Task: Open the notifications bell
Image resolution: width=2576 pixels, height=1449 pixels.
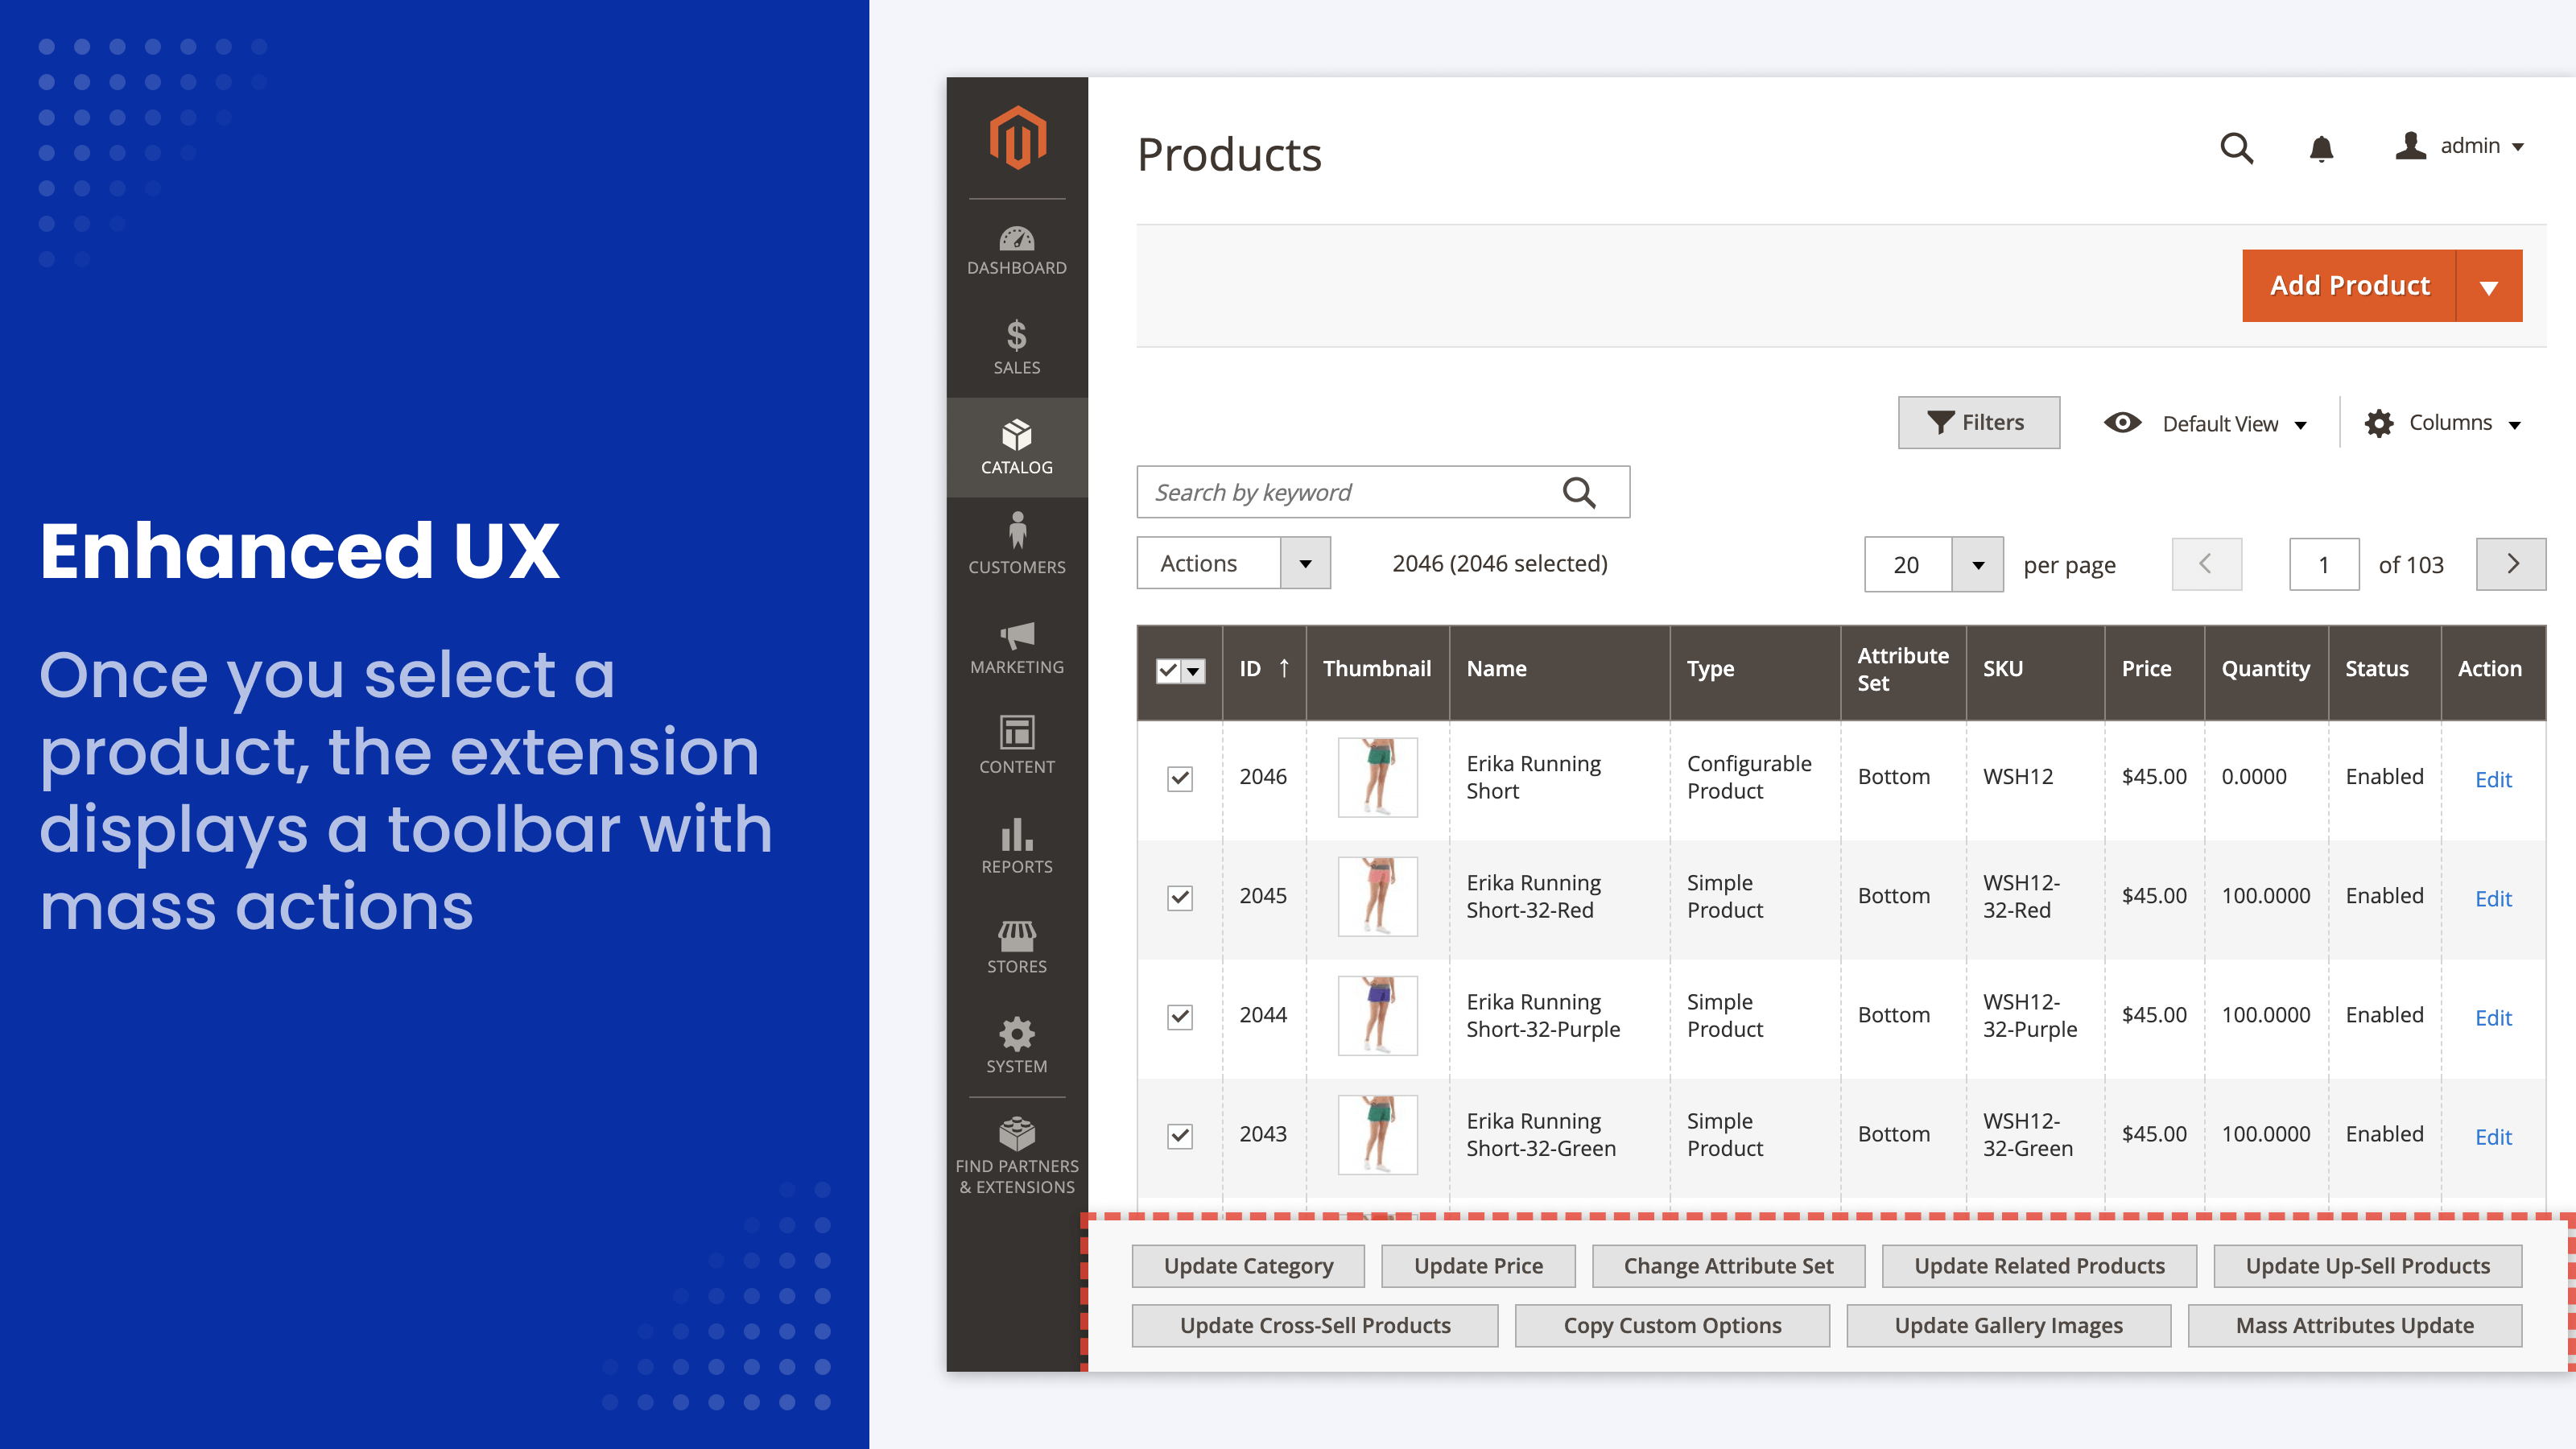Action: click(2322, 148)
